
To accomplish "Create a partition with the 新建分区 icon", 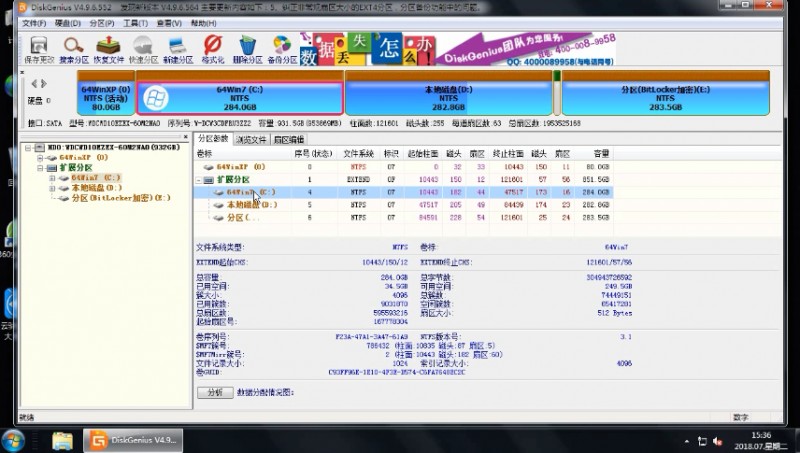I will pyautogui.click(x=178, y=50).
